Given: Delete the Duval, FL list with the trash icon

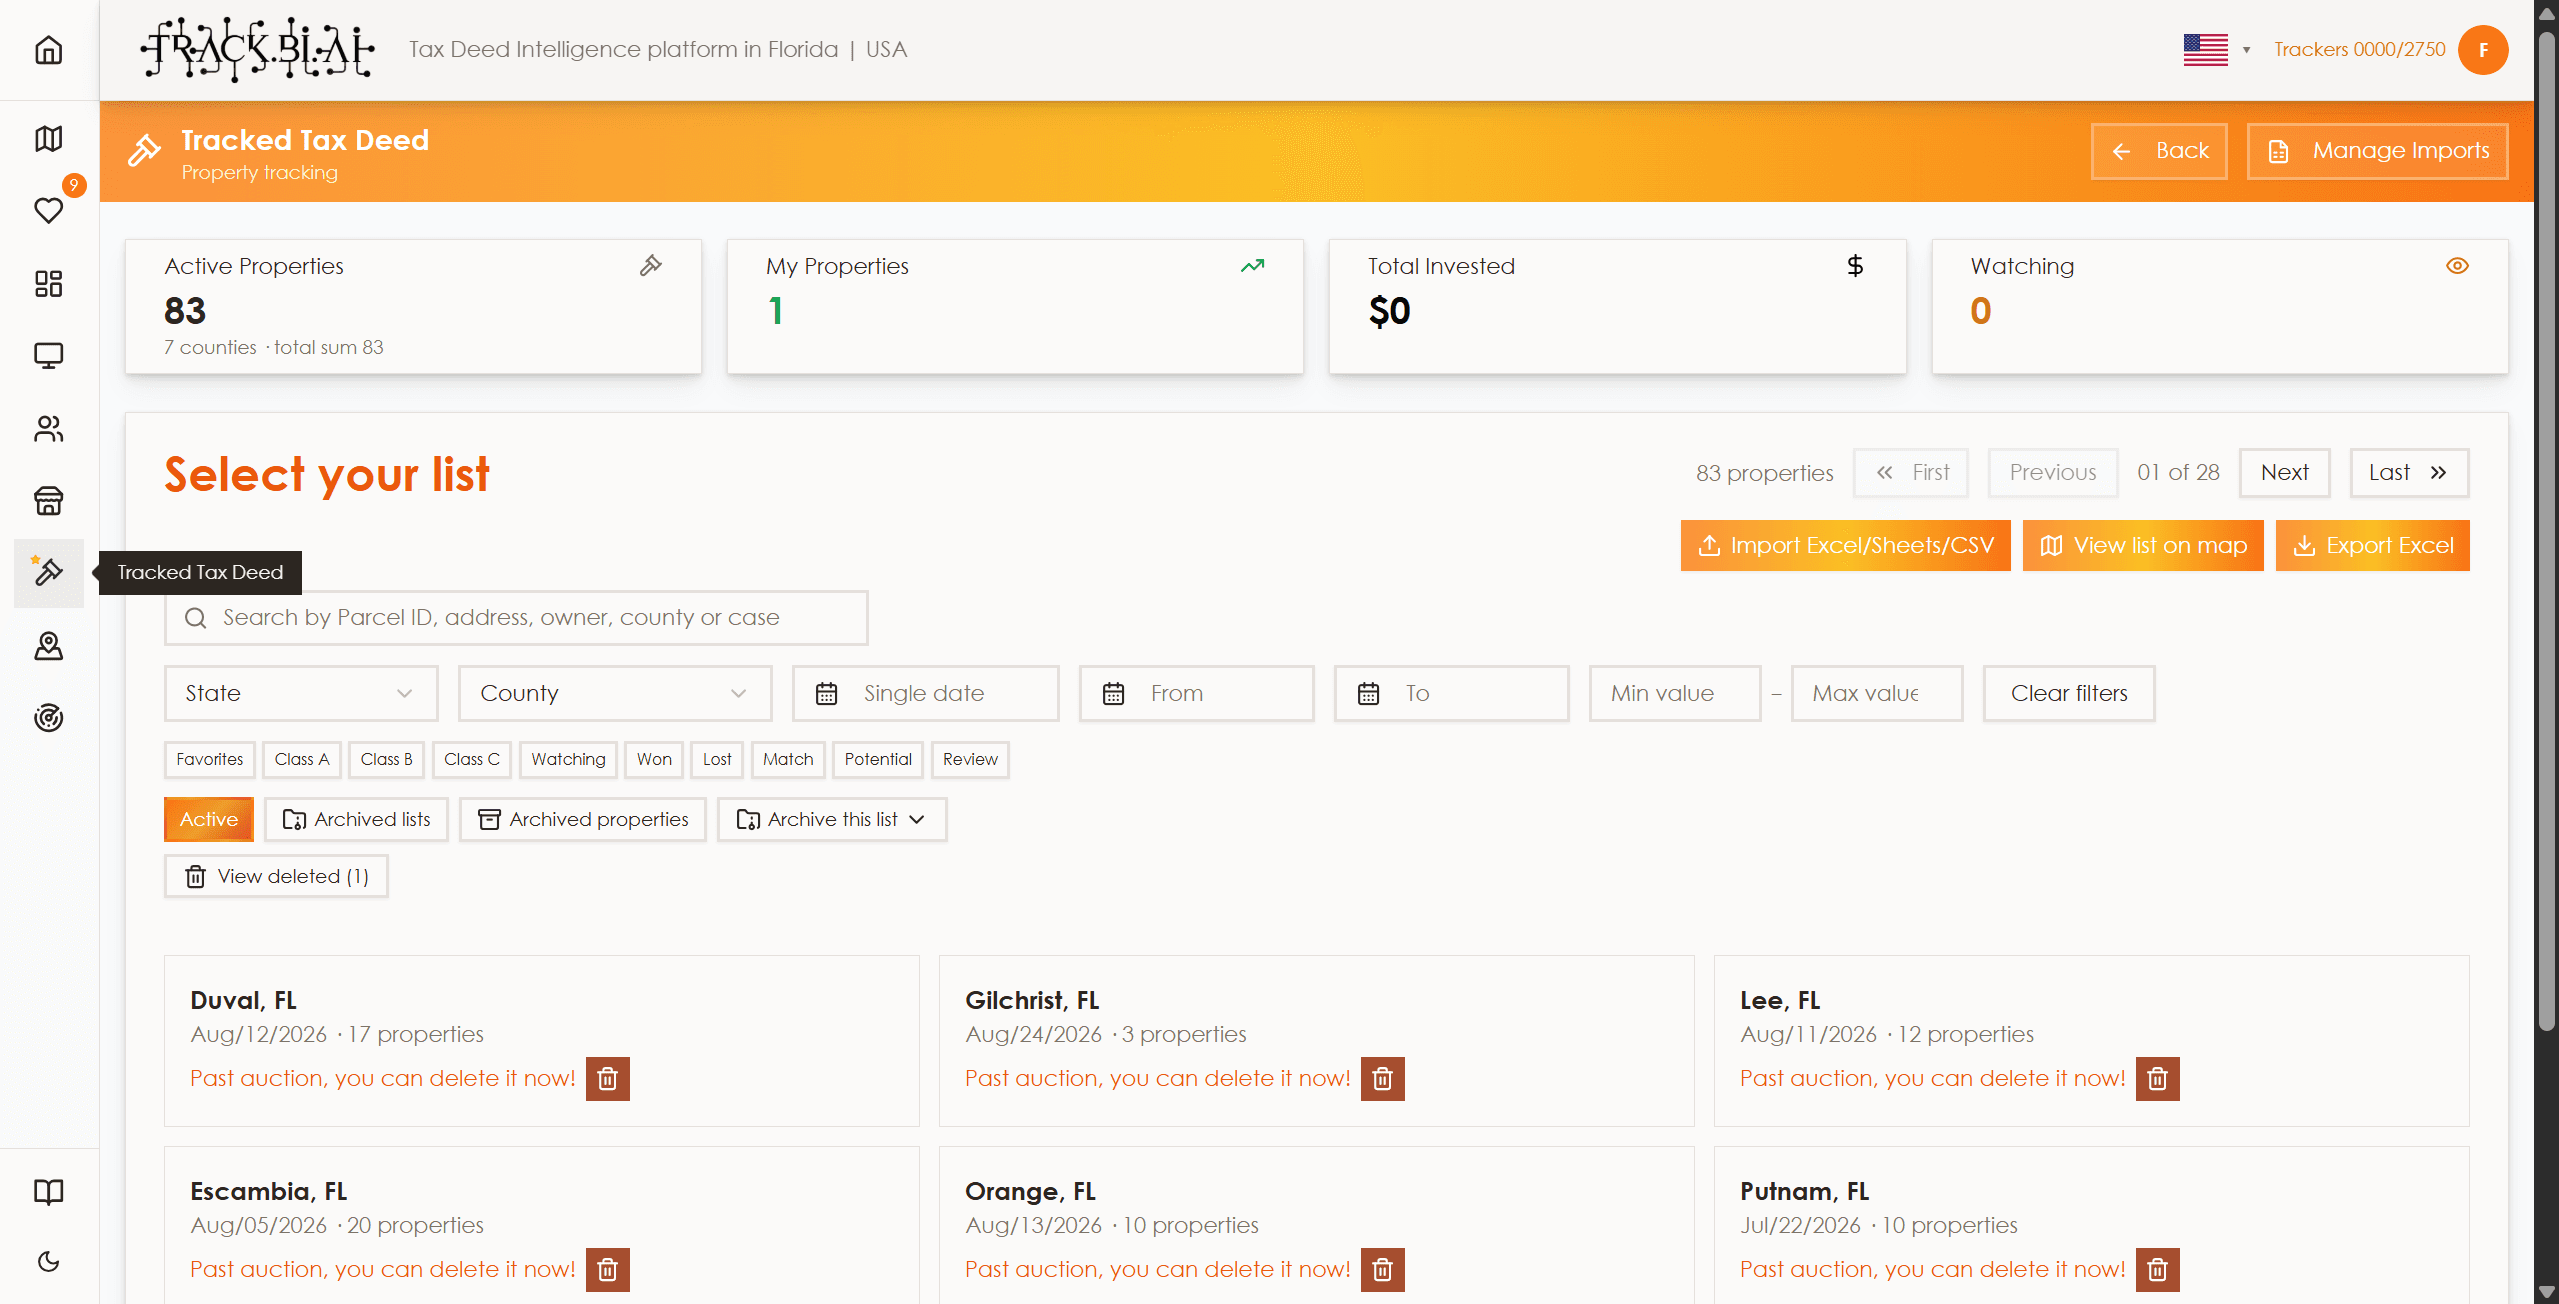Looking at the screenshot, I should point(607,1079).
